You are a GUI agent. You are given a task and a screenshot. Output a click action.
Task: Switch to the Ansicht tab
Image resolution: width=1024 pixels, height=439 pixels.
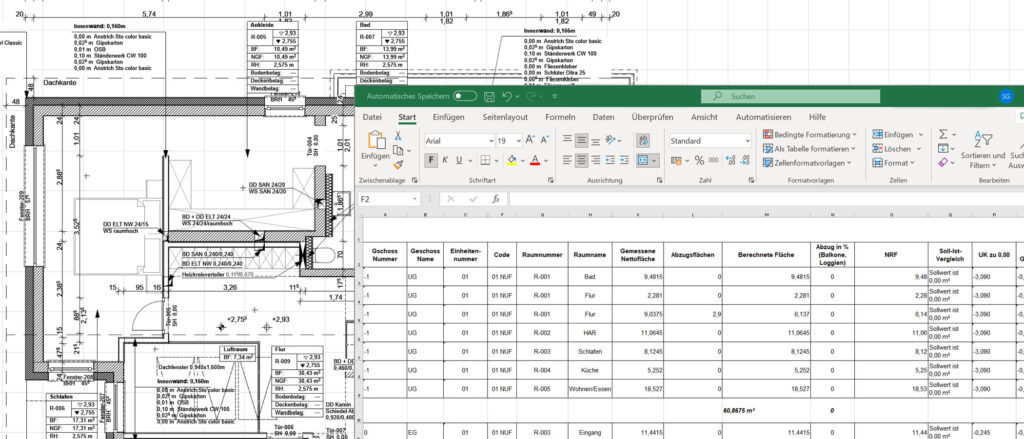pyautogui.click(x=704, y=117)
